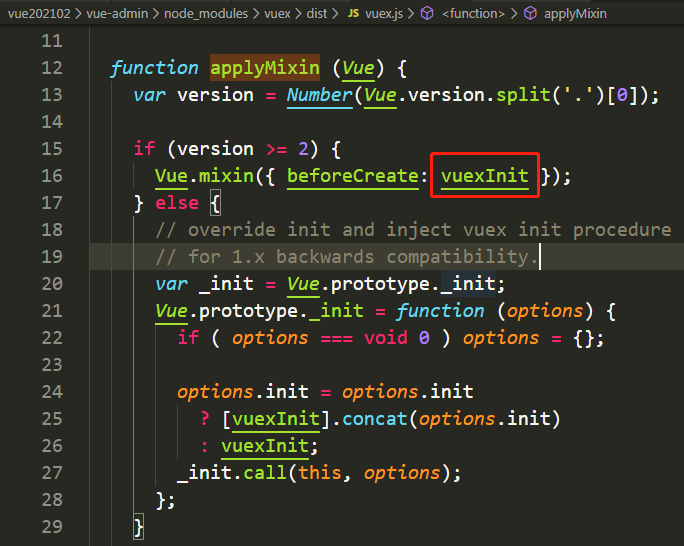Click vuexInit on line 26
Screen dimensions: 684x546
tap(265, 446)
